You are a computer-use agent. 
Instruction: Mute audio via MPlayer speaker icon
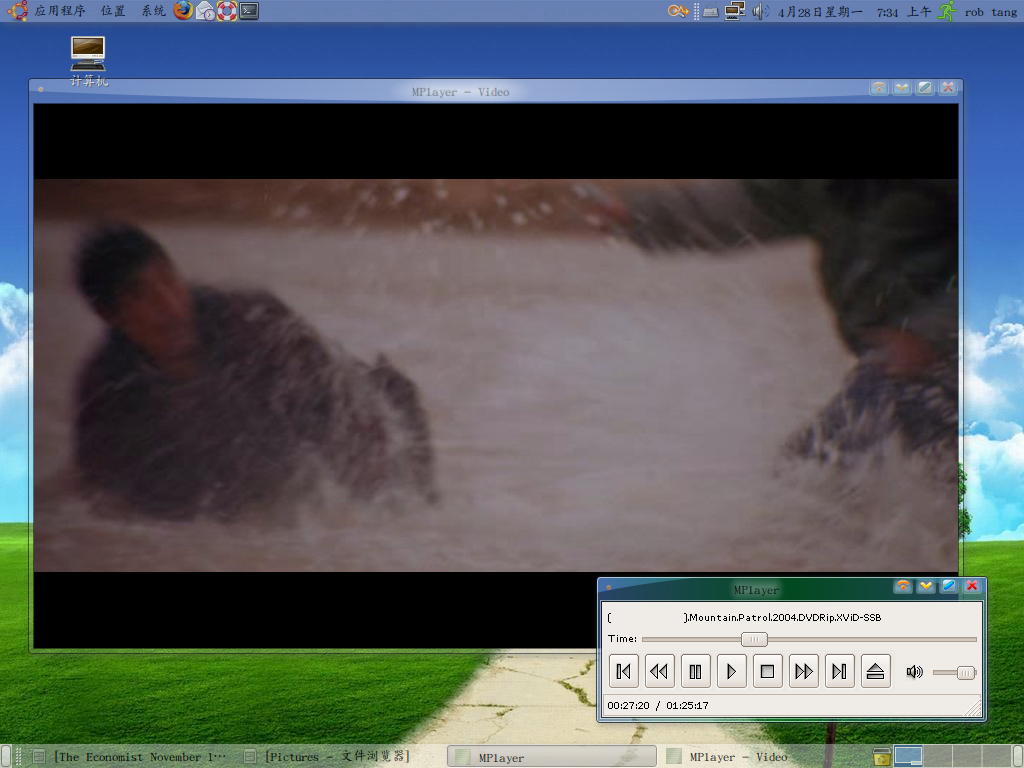(914, 672)
